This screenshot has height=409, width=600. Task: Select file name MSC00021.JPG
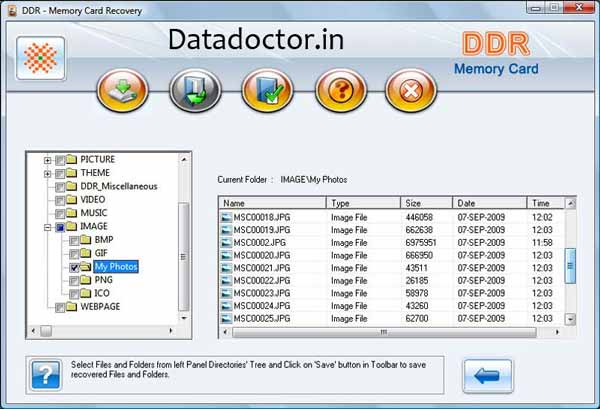(262, 268)
